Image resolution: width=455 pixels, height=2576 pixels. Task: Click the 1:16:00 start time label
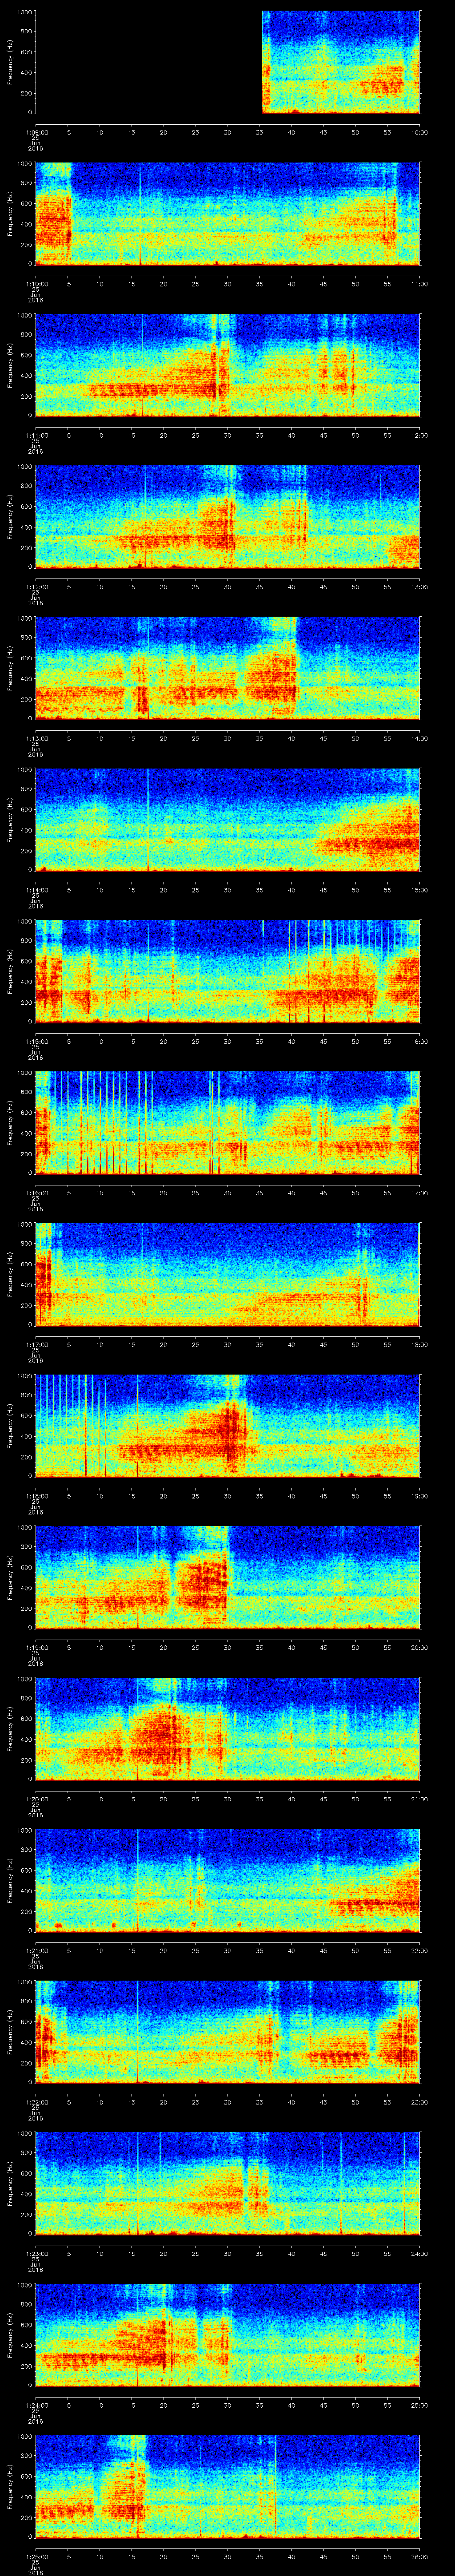[36, 1193]
